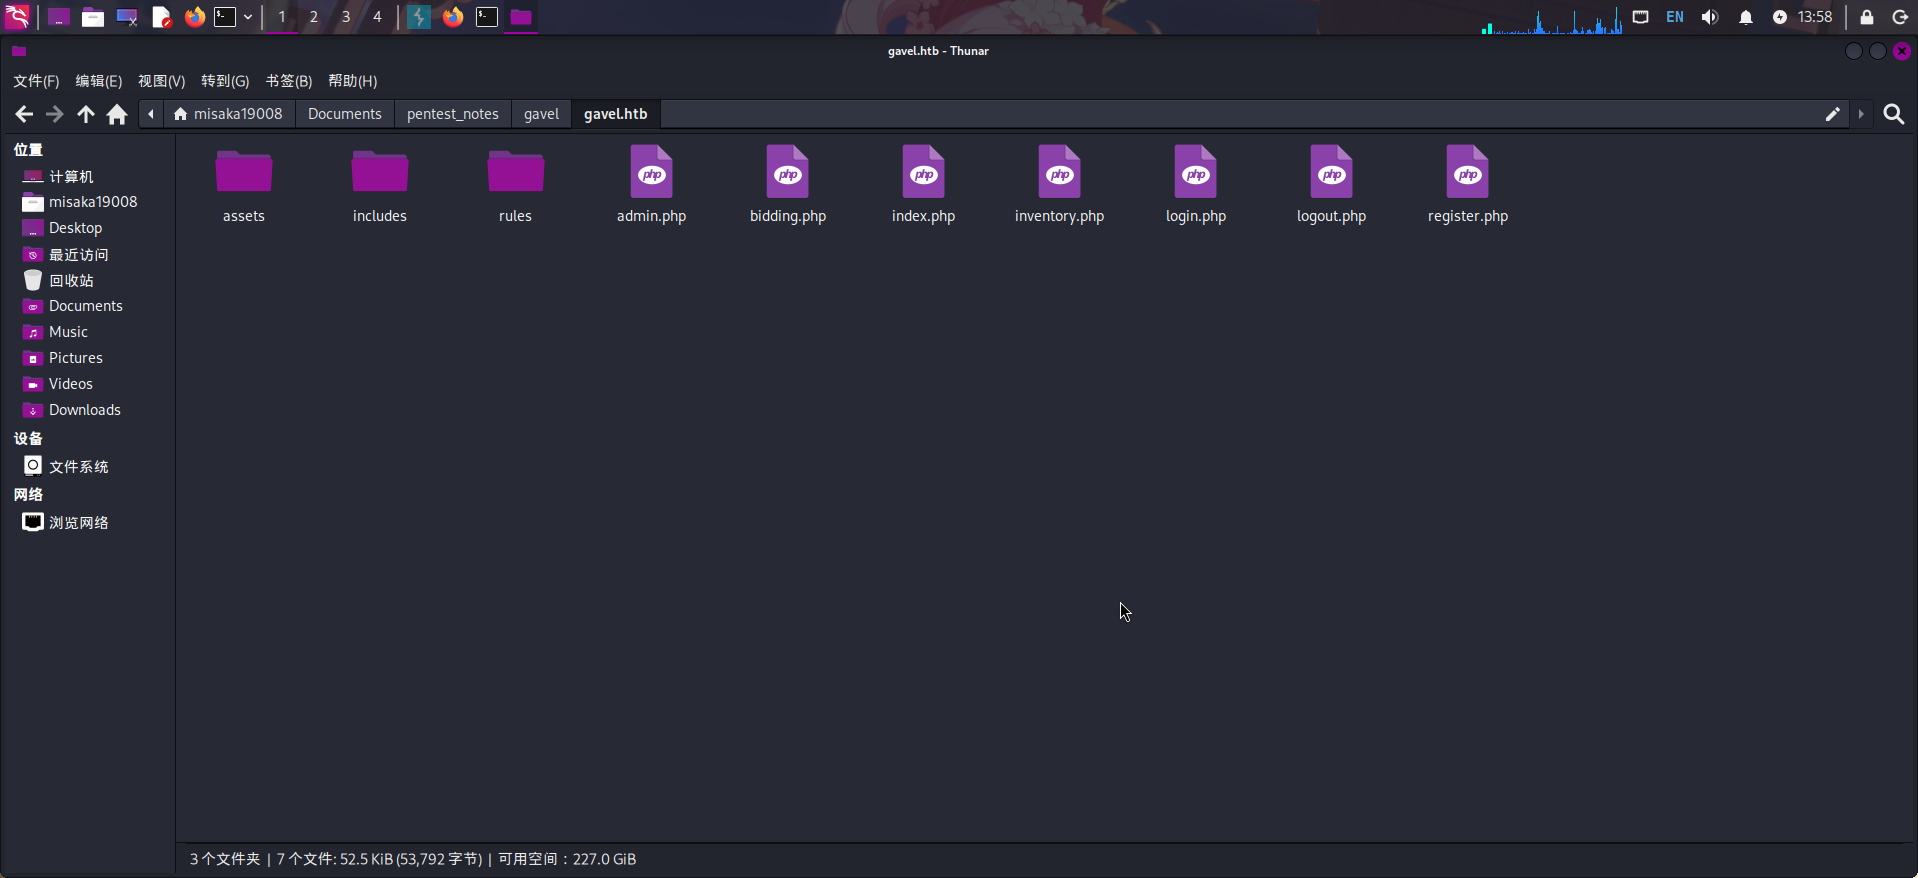The width and height of the screenshot is (1918, 878).
Task: Switch to workspace 2
Action: 314,17
